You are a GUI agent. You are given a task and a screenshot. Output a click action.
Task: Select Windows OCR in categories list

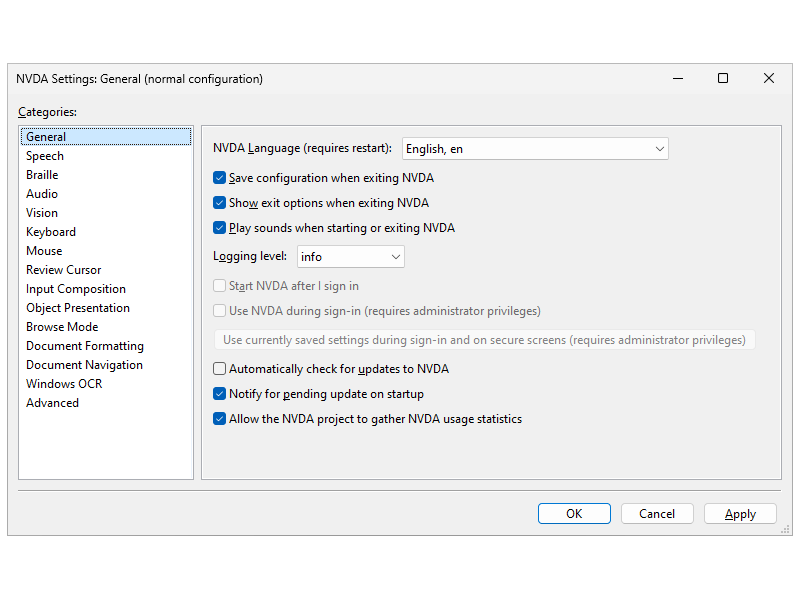coord(64,384)
